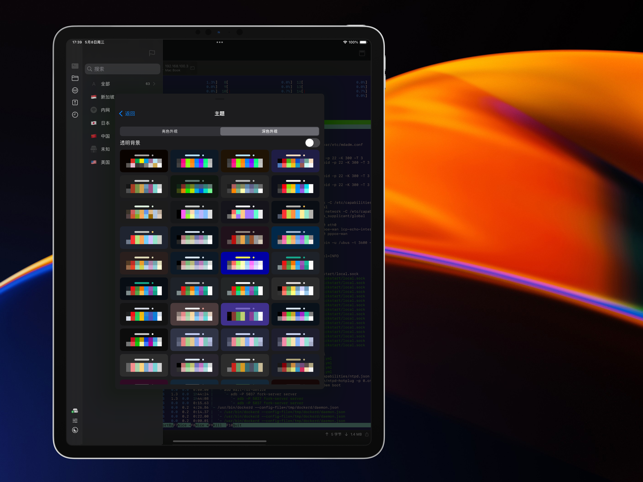
Task: Open the servers panel icon atop sidebar
Action: coord(75,66)
